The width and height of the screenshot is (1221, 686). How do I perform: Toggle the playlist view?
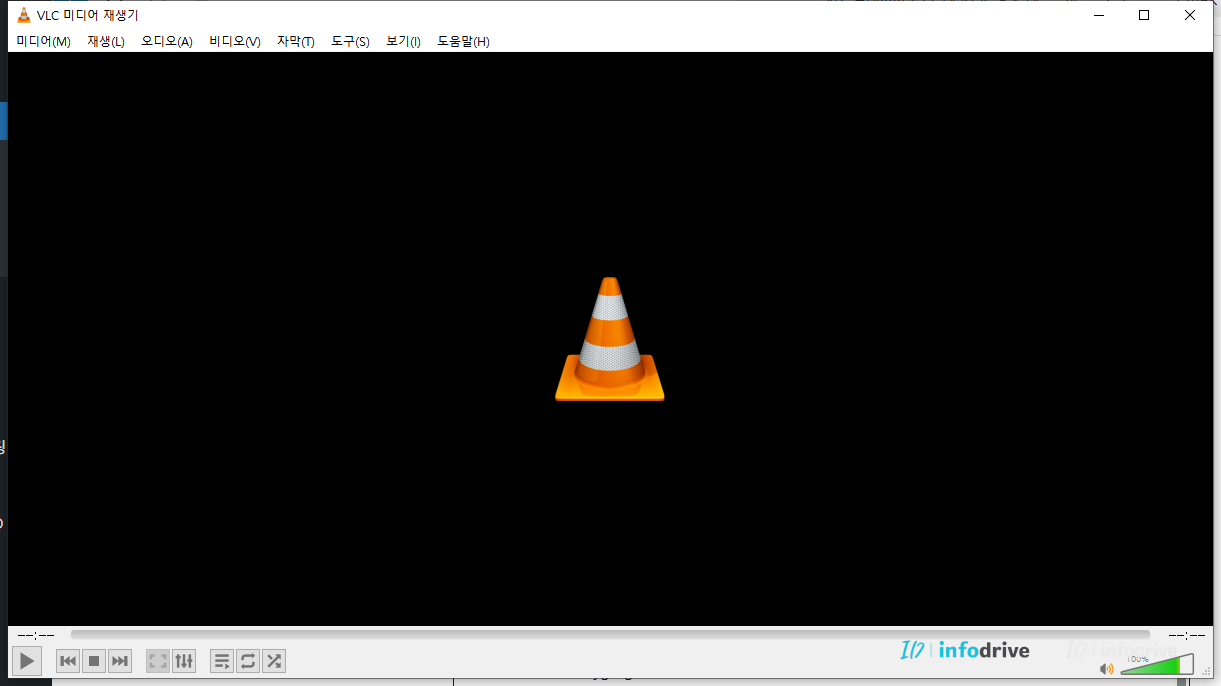(x=222, y=661)
